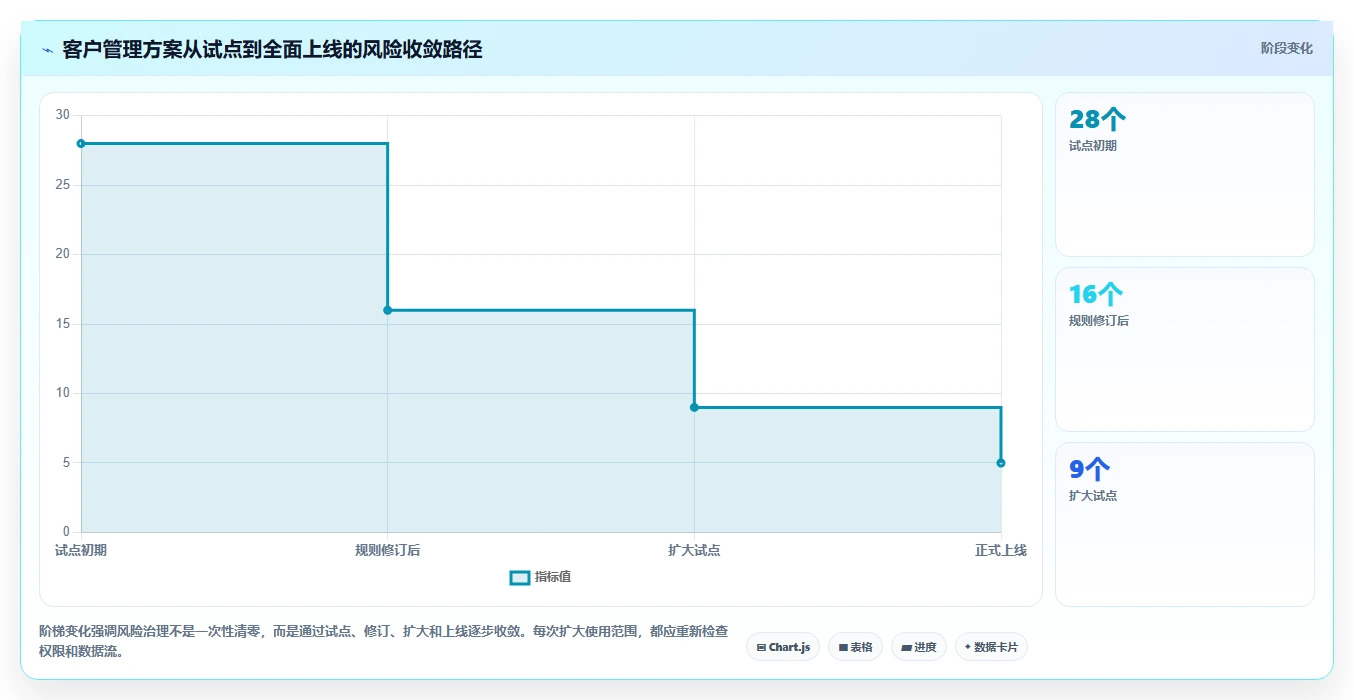Click the y-axis value 25
This screenshot has width=1354, height=700.
[63, 185]
